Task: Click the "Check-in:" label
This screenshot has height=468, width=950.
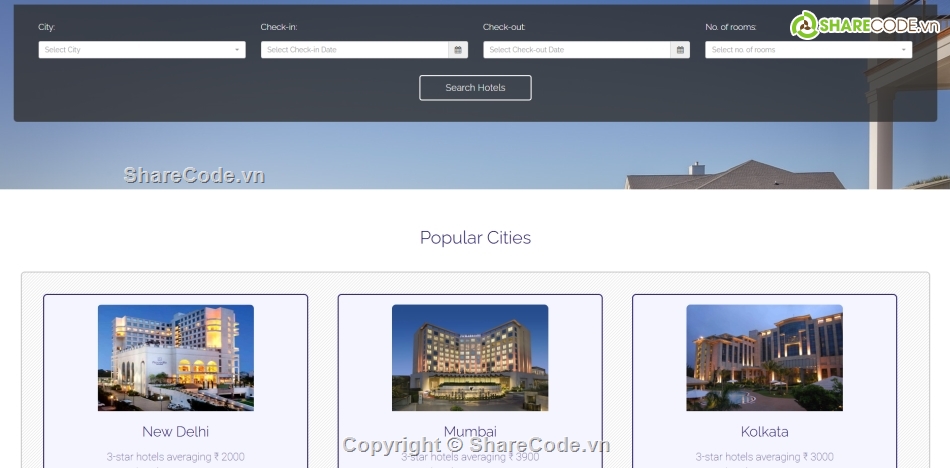Action: (278, 27)
